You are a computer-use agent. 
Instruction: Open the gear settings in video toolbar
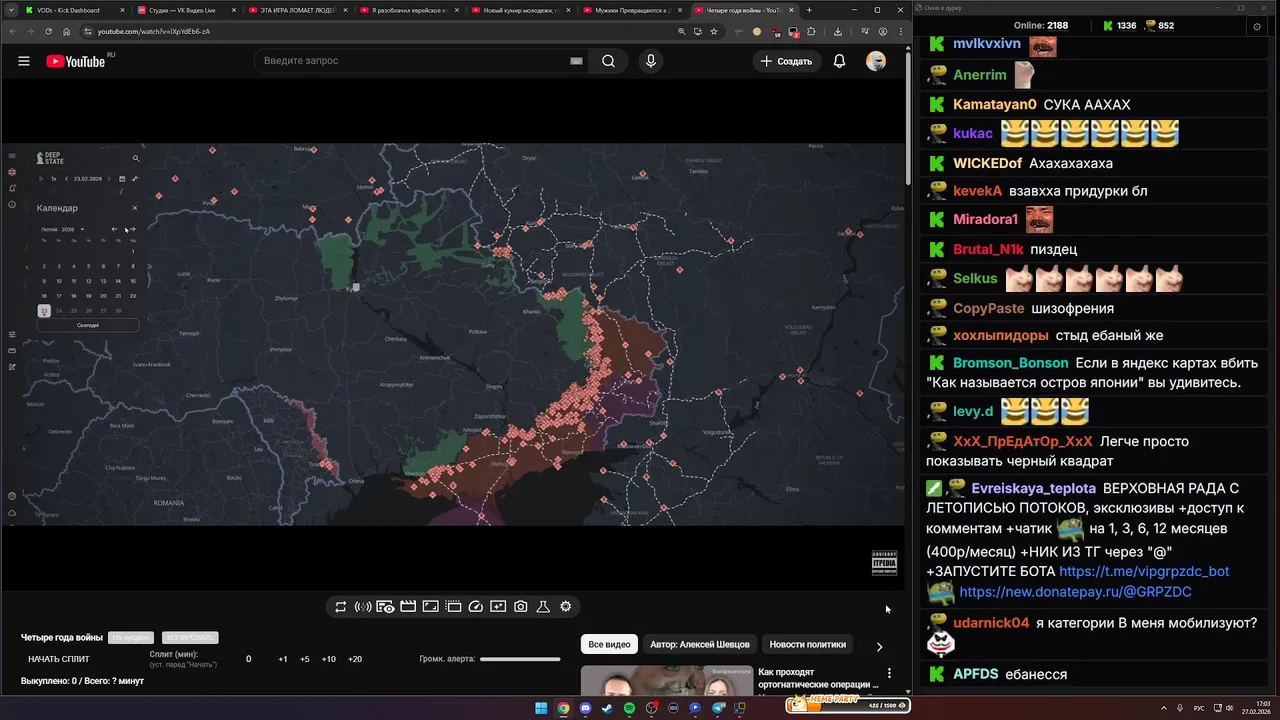(566, 607)
